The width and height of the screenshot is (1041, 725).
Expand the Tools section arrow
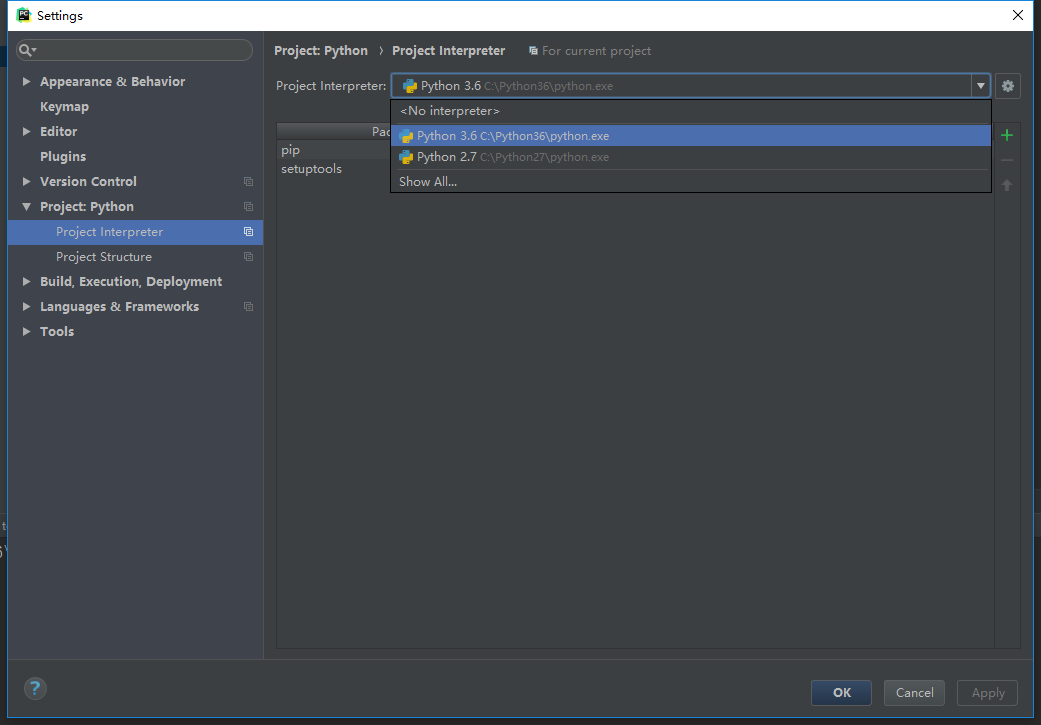click(x=27, y=331)
